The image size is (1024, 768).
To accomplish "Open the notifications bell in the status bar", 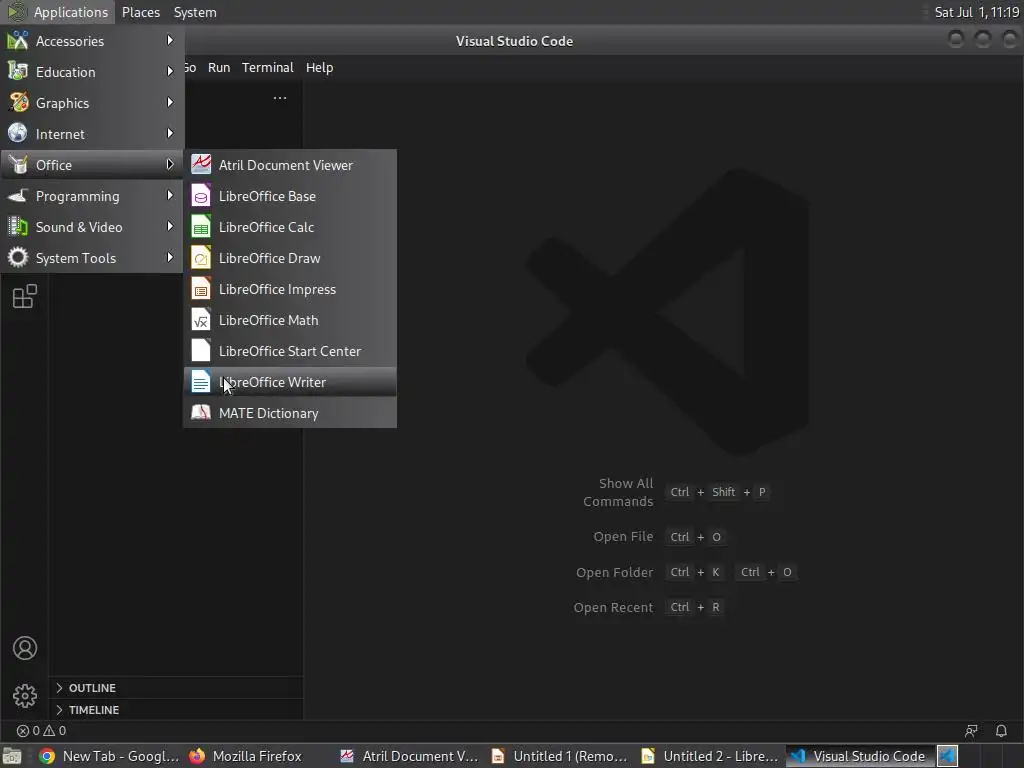I will tap(1000, 731).
